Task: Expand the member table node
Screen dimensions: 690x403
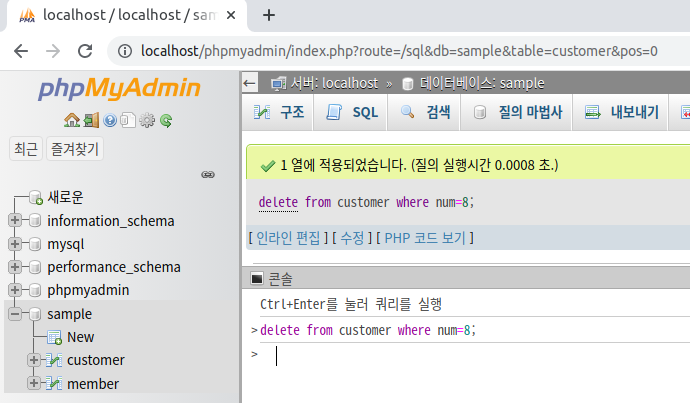Action: (34, 383)
